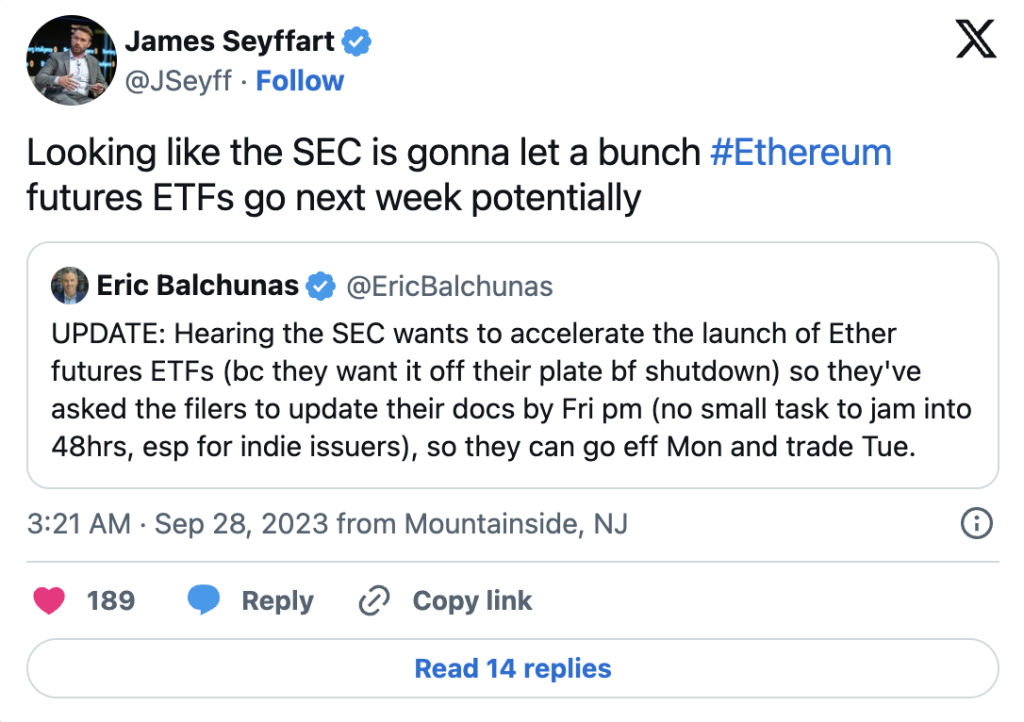This screenshot has height=722, width=1024.
Task: Open the quoted tweet's UPDATE text
Action: pyautogui.click(x=511, y=390)
